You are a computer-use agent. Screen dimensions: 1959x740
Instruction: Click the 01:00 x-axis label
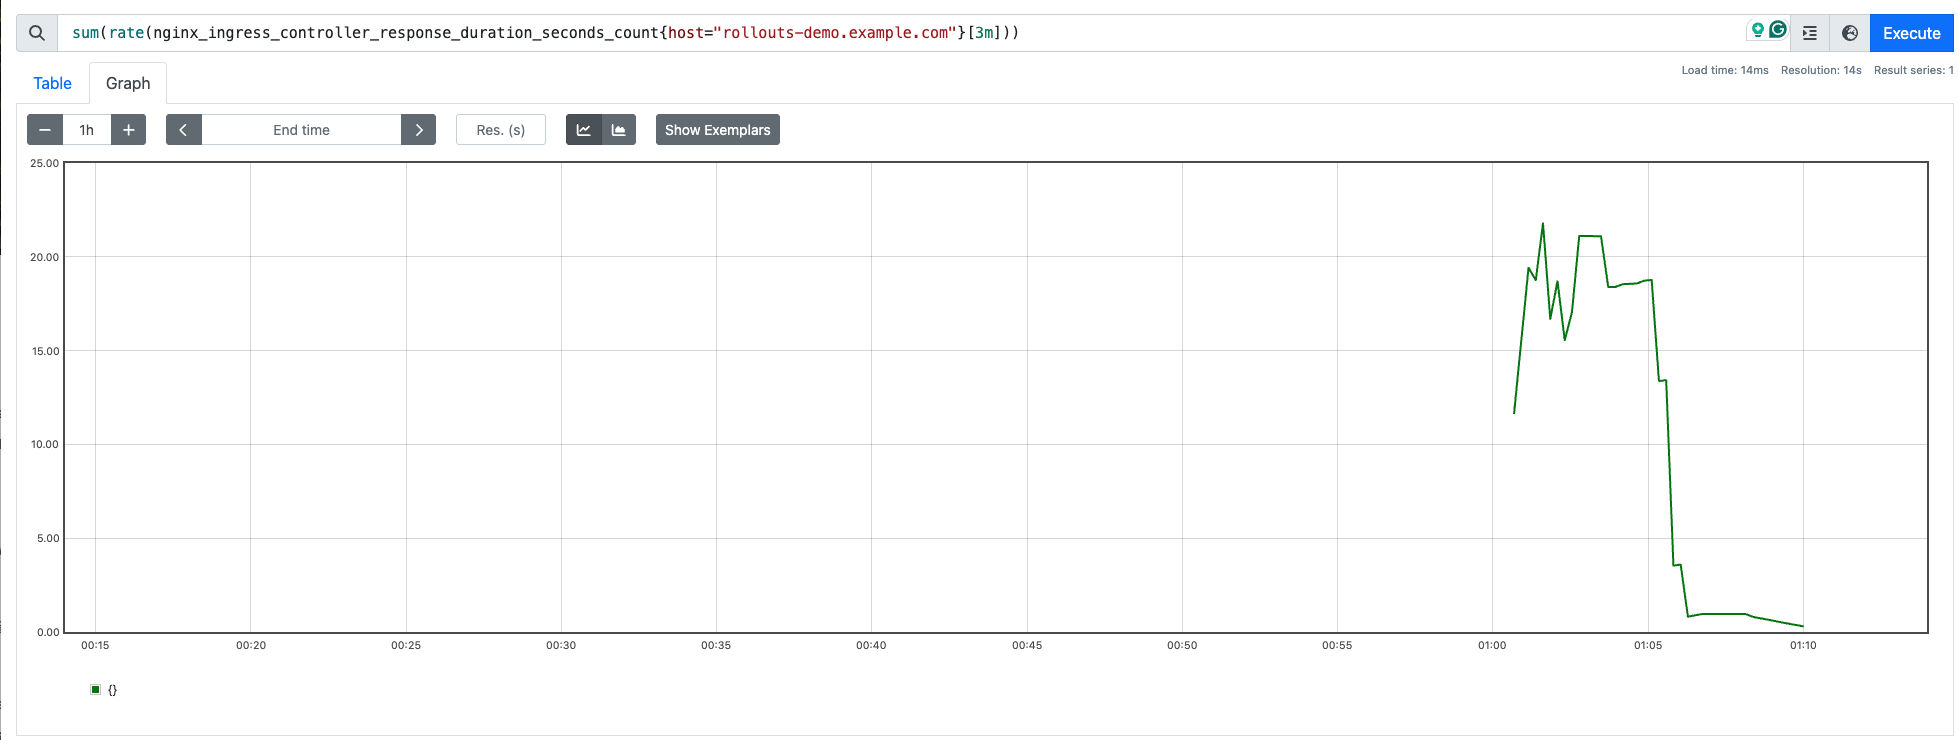(x=1492, y=645)
